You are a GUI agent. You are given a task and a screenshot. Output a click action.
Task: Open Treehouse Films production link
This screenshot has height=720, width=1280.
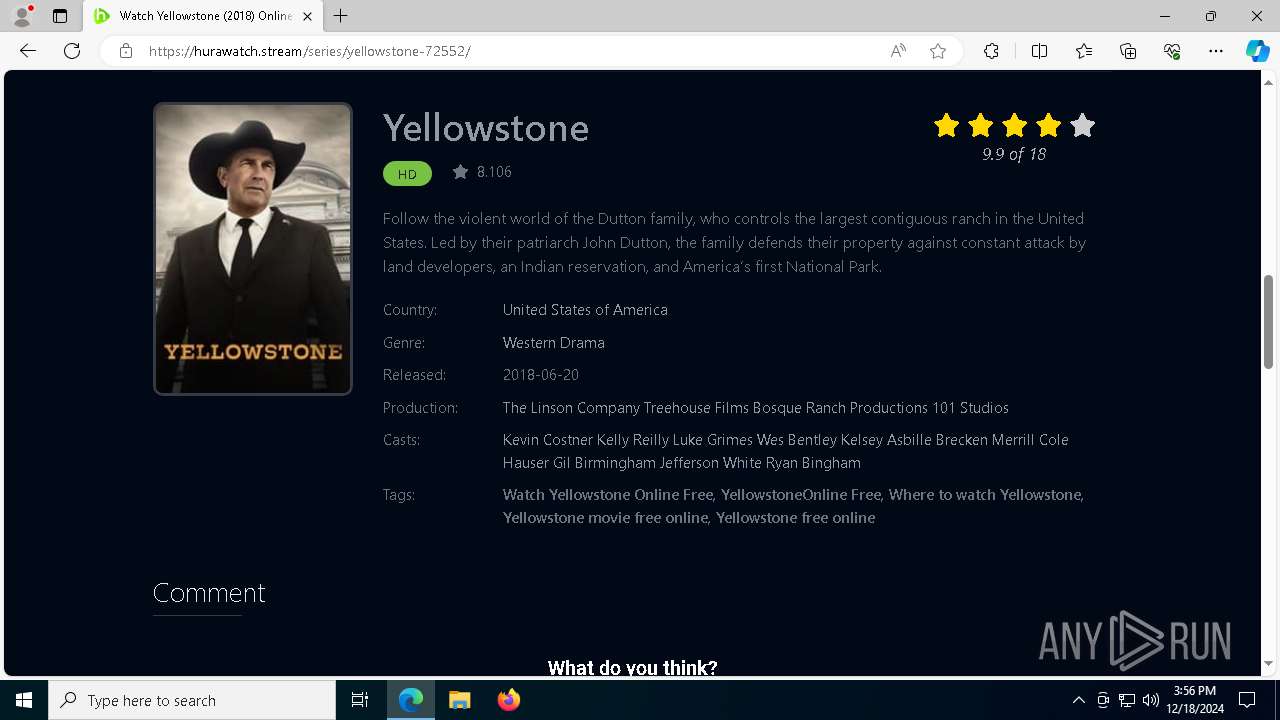pyautogui.click(x=696, y=408)
